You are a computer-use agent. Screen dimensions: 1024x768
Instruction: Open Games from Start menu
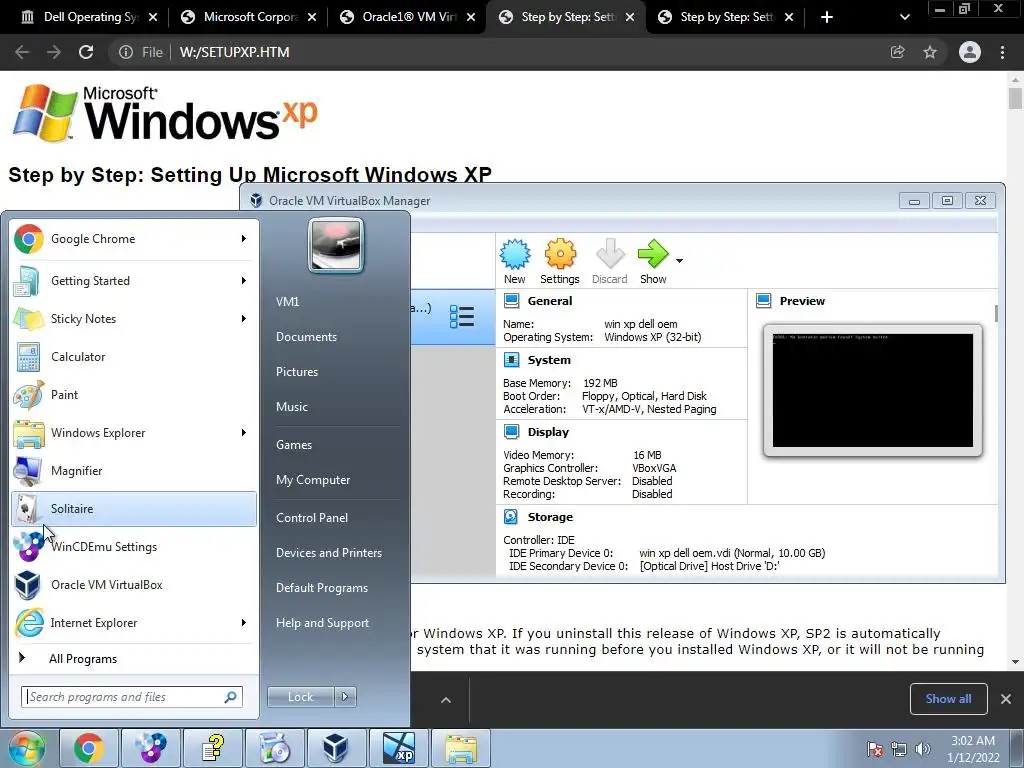294,445
